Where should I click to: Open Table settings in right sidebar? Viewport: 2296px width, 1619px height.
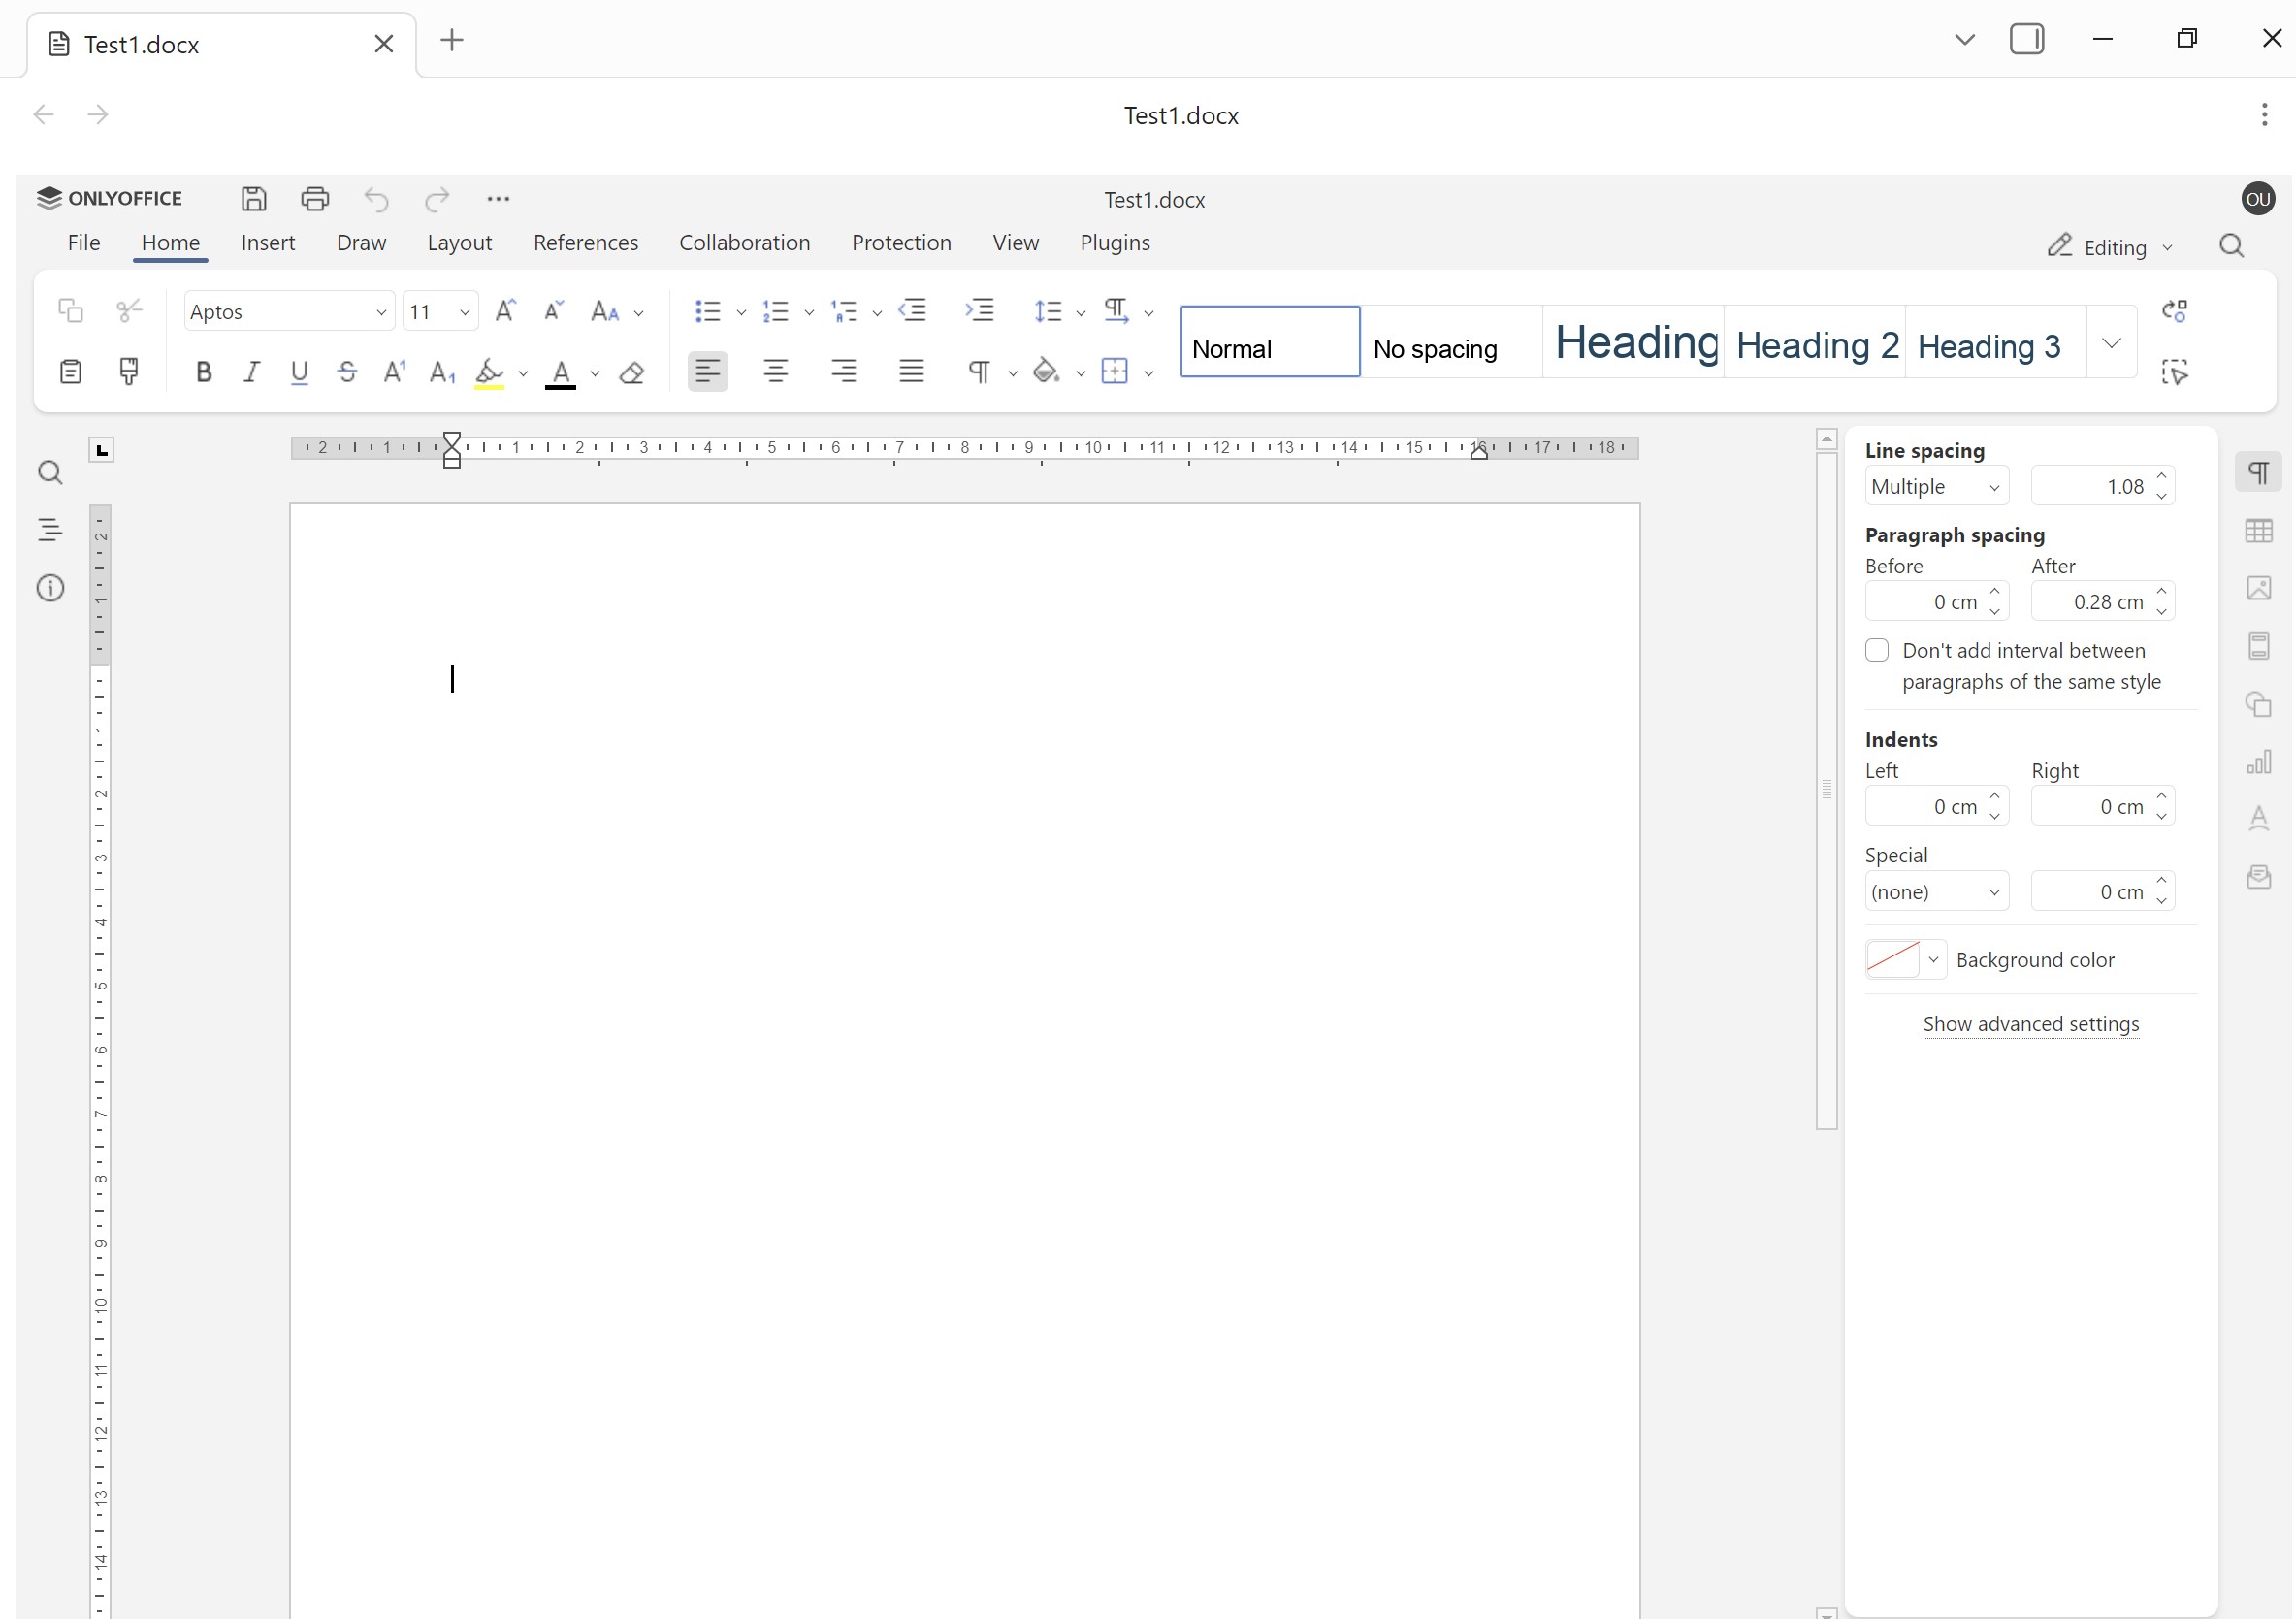pos(2259,531)
